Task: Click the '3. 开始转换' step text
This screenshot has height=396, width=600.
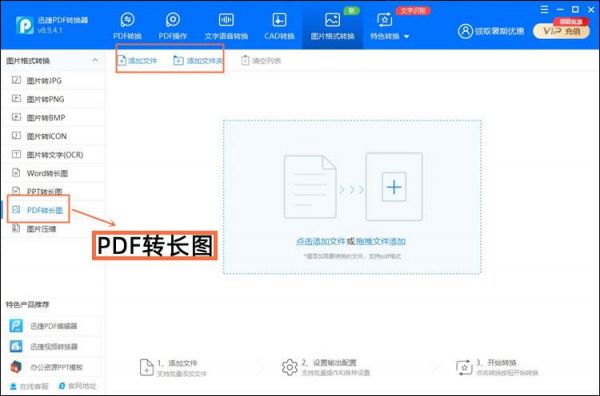Action: 496,362
